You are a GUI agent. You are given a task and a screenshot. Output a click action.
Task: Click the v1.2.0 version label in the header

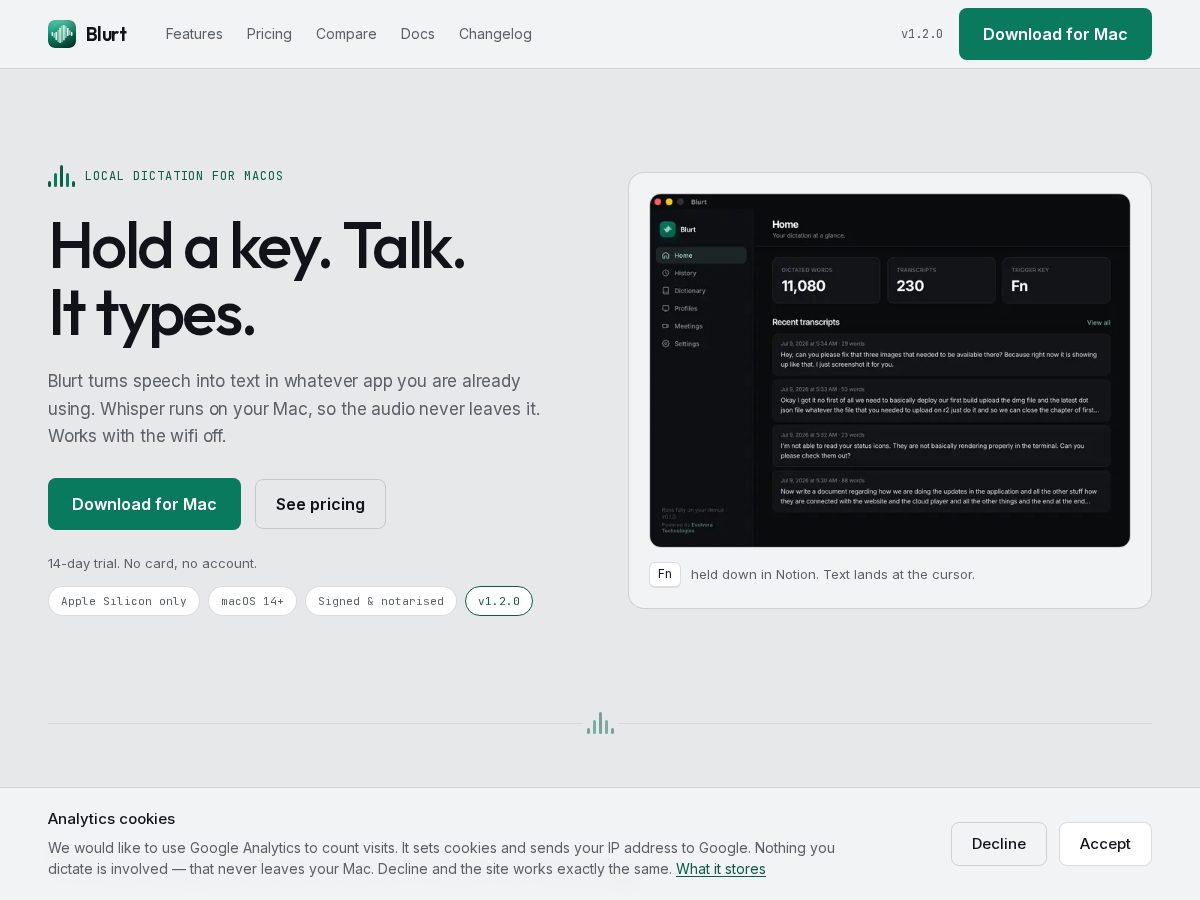(x=922, y=34)
